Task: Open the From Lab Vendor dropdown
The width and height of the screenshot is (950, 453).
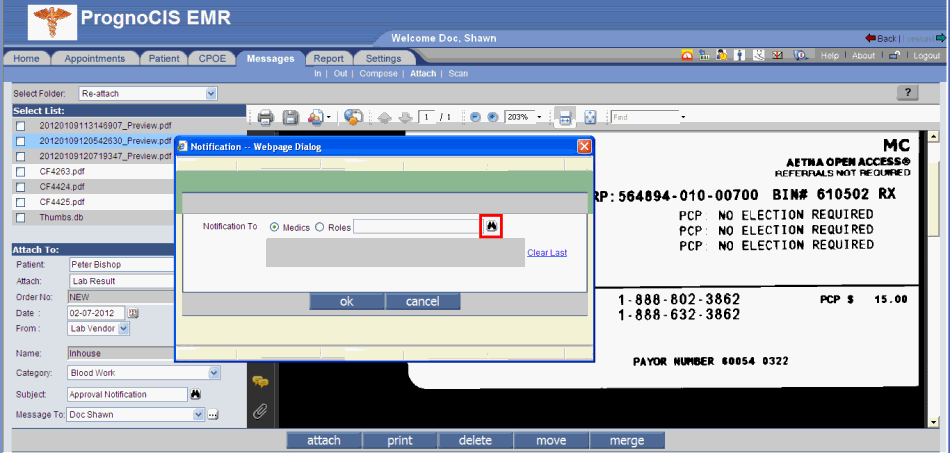Action: coord(123,328)
